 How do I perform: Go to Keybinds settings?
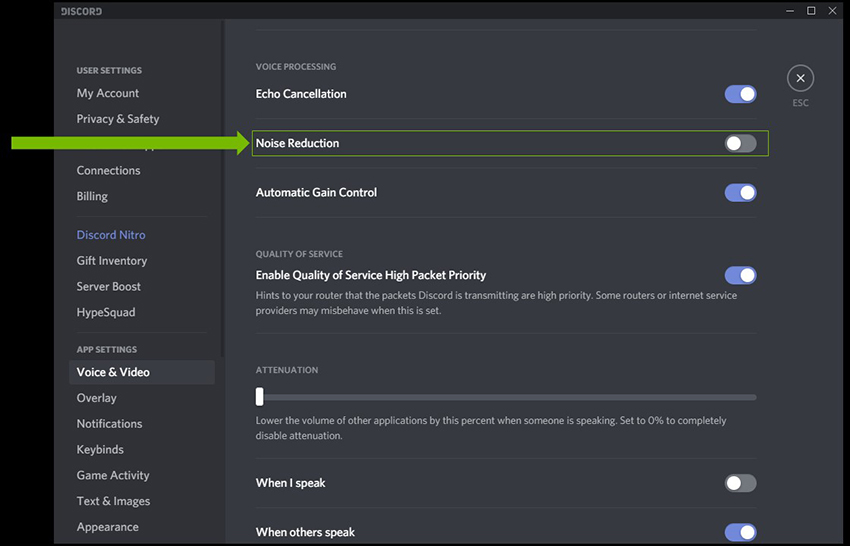click(x=99, y=450)
